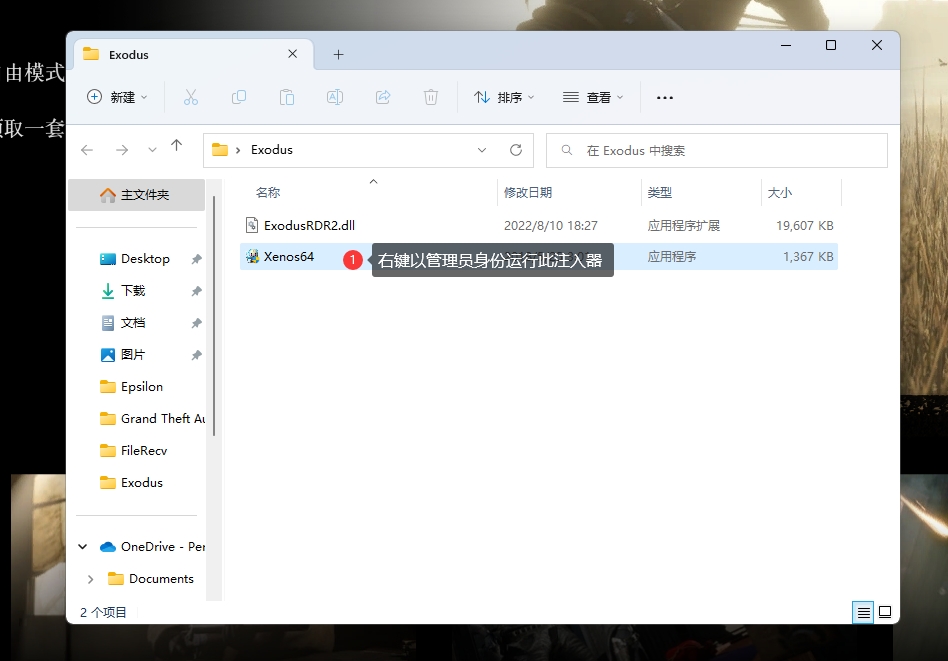
Task: Open the 查看 (View) menu
Action: (593, 97)
